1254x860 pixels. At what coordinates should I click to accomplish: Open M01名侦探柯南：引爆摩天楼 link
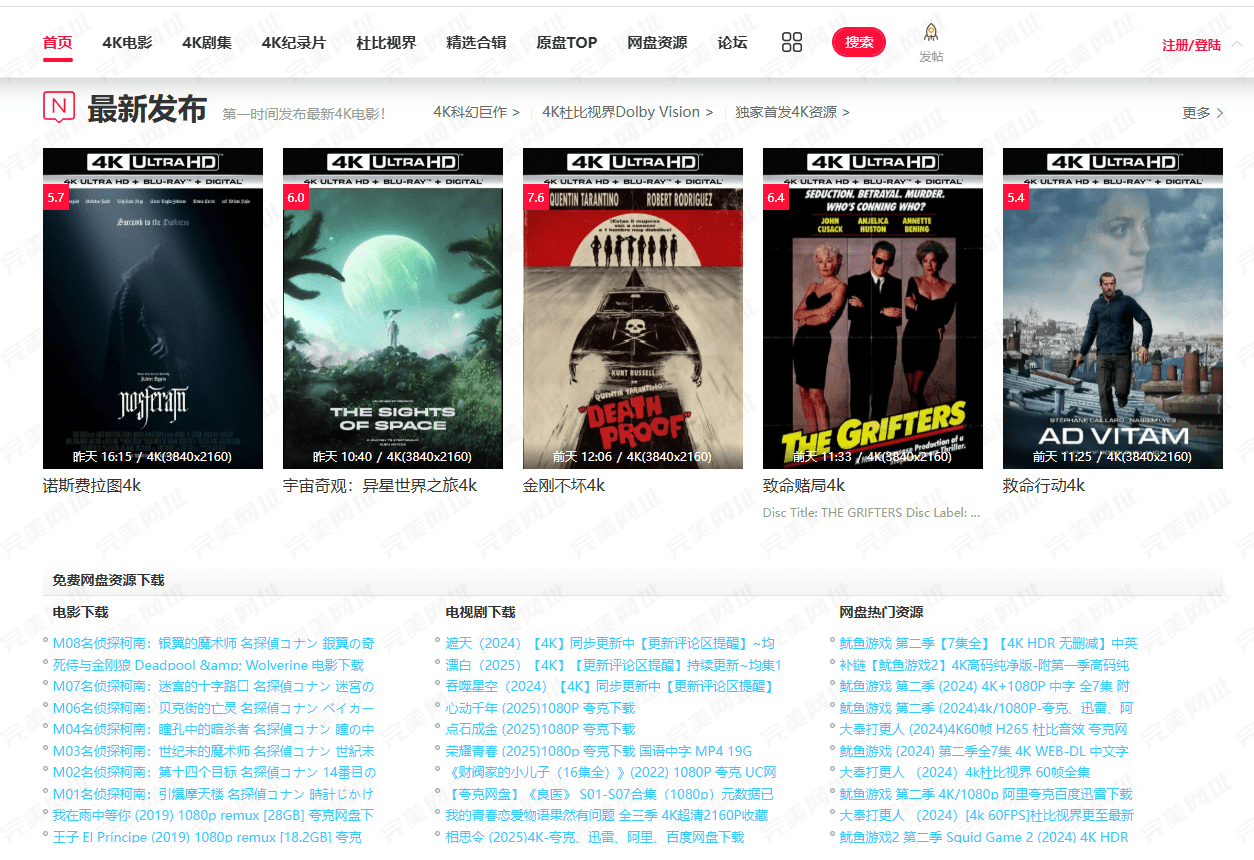[x=213, y=794]
